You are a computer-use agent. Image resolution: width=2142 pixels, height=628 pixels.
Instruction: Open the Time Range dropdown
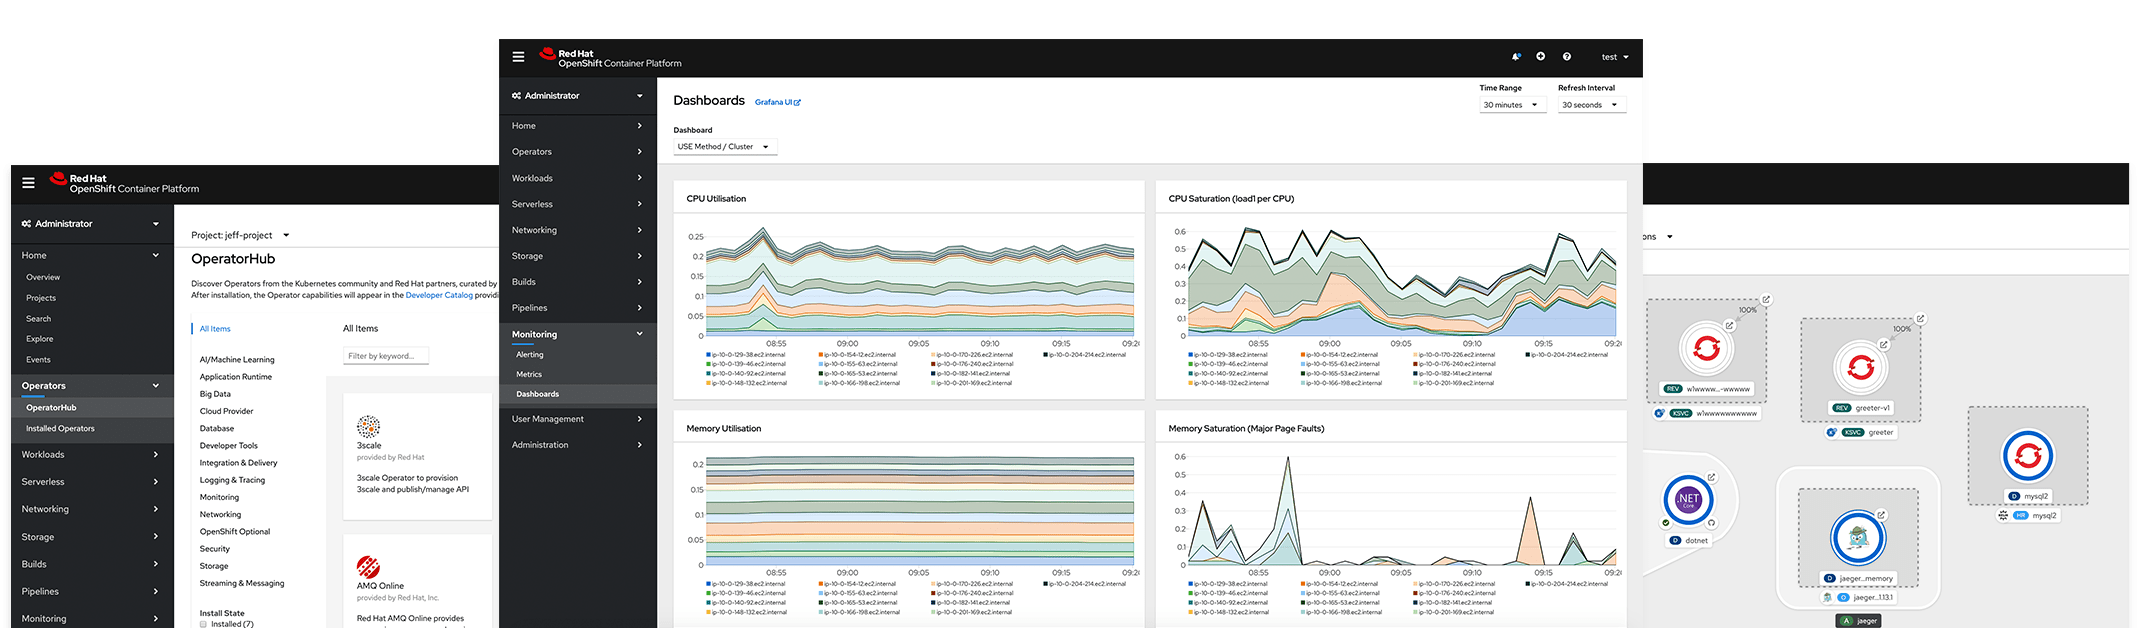1512,105
